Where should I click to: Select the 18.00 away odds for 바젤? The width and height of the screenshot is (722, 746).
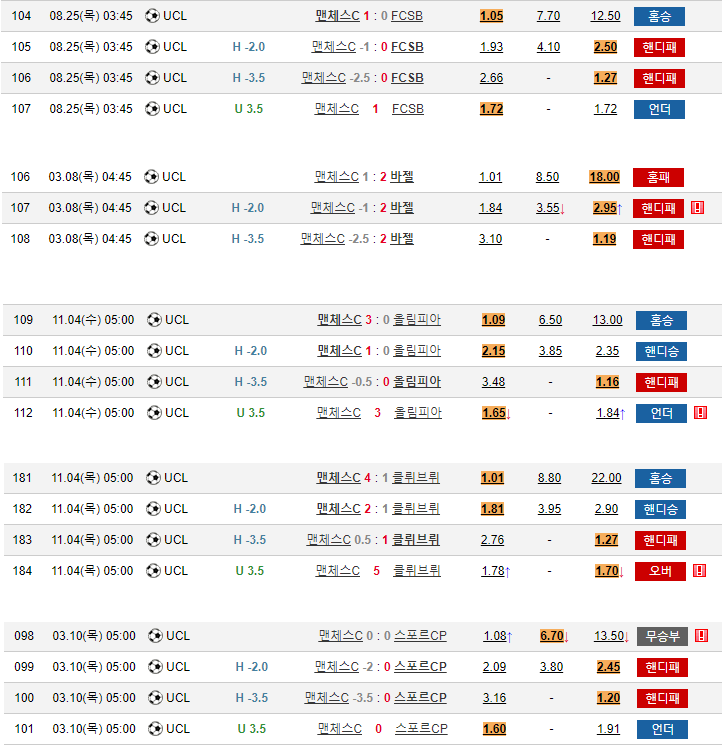pos(605,177)
